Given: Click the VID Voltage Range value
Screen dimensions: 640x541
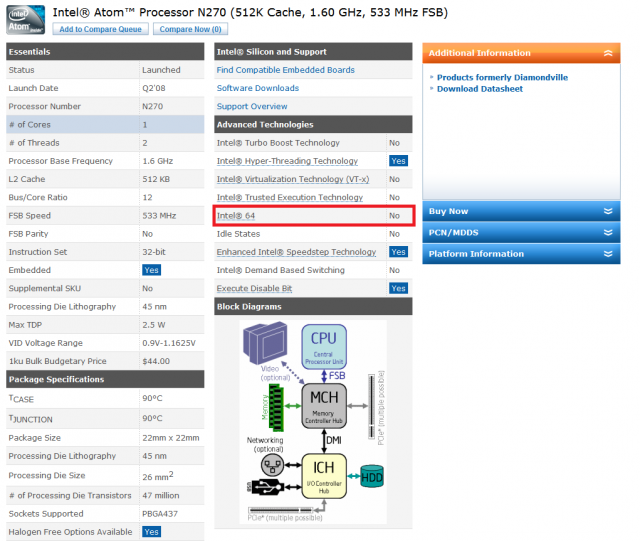Looking at the screenshot, I should click(169, 343).
